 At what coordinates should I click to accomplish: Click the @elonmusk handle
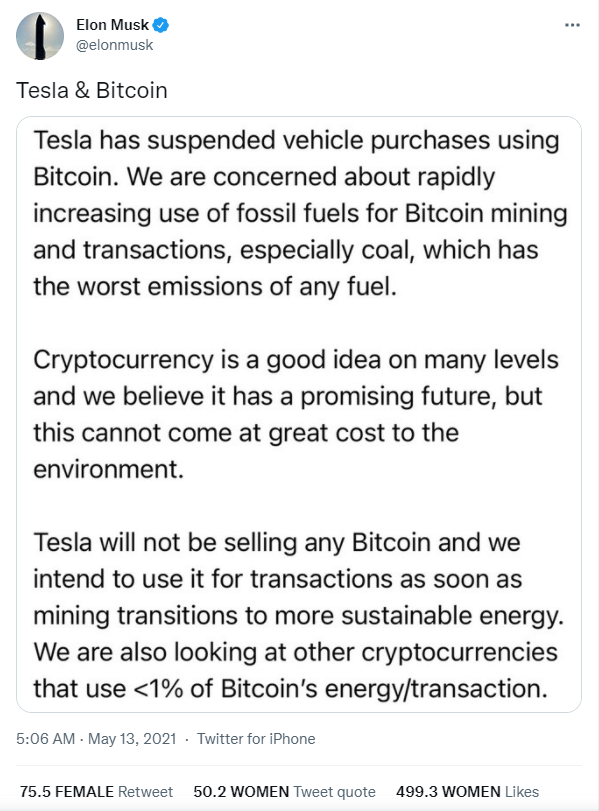(114, 45)
